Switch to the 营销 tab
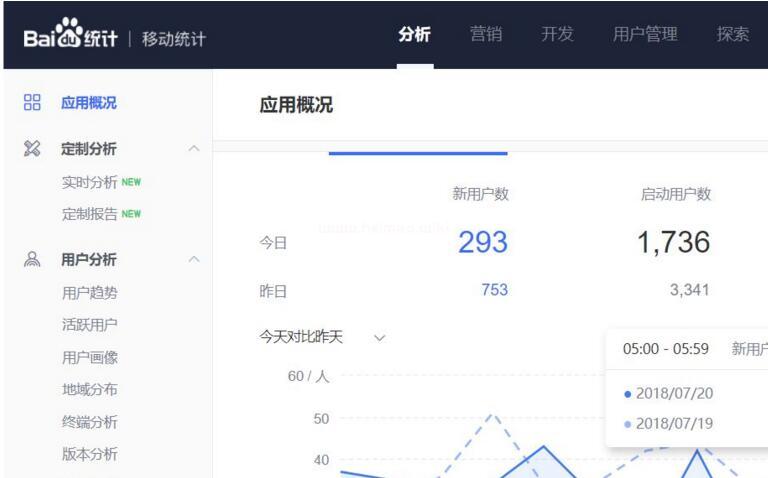Screen dimensions: 768x478 point(486,34)
